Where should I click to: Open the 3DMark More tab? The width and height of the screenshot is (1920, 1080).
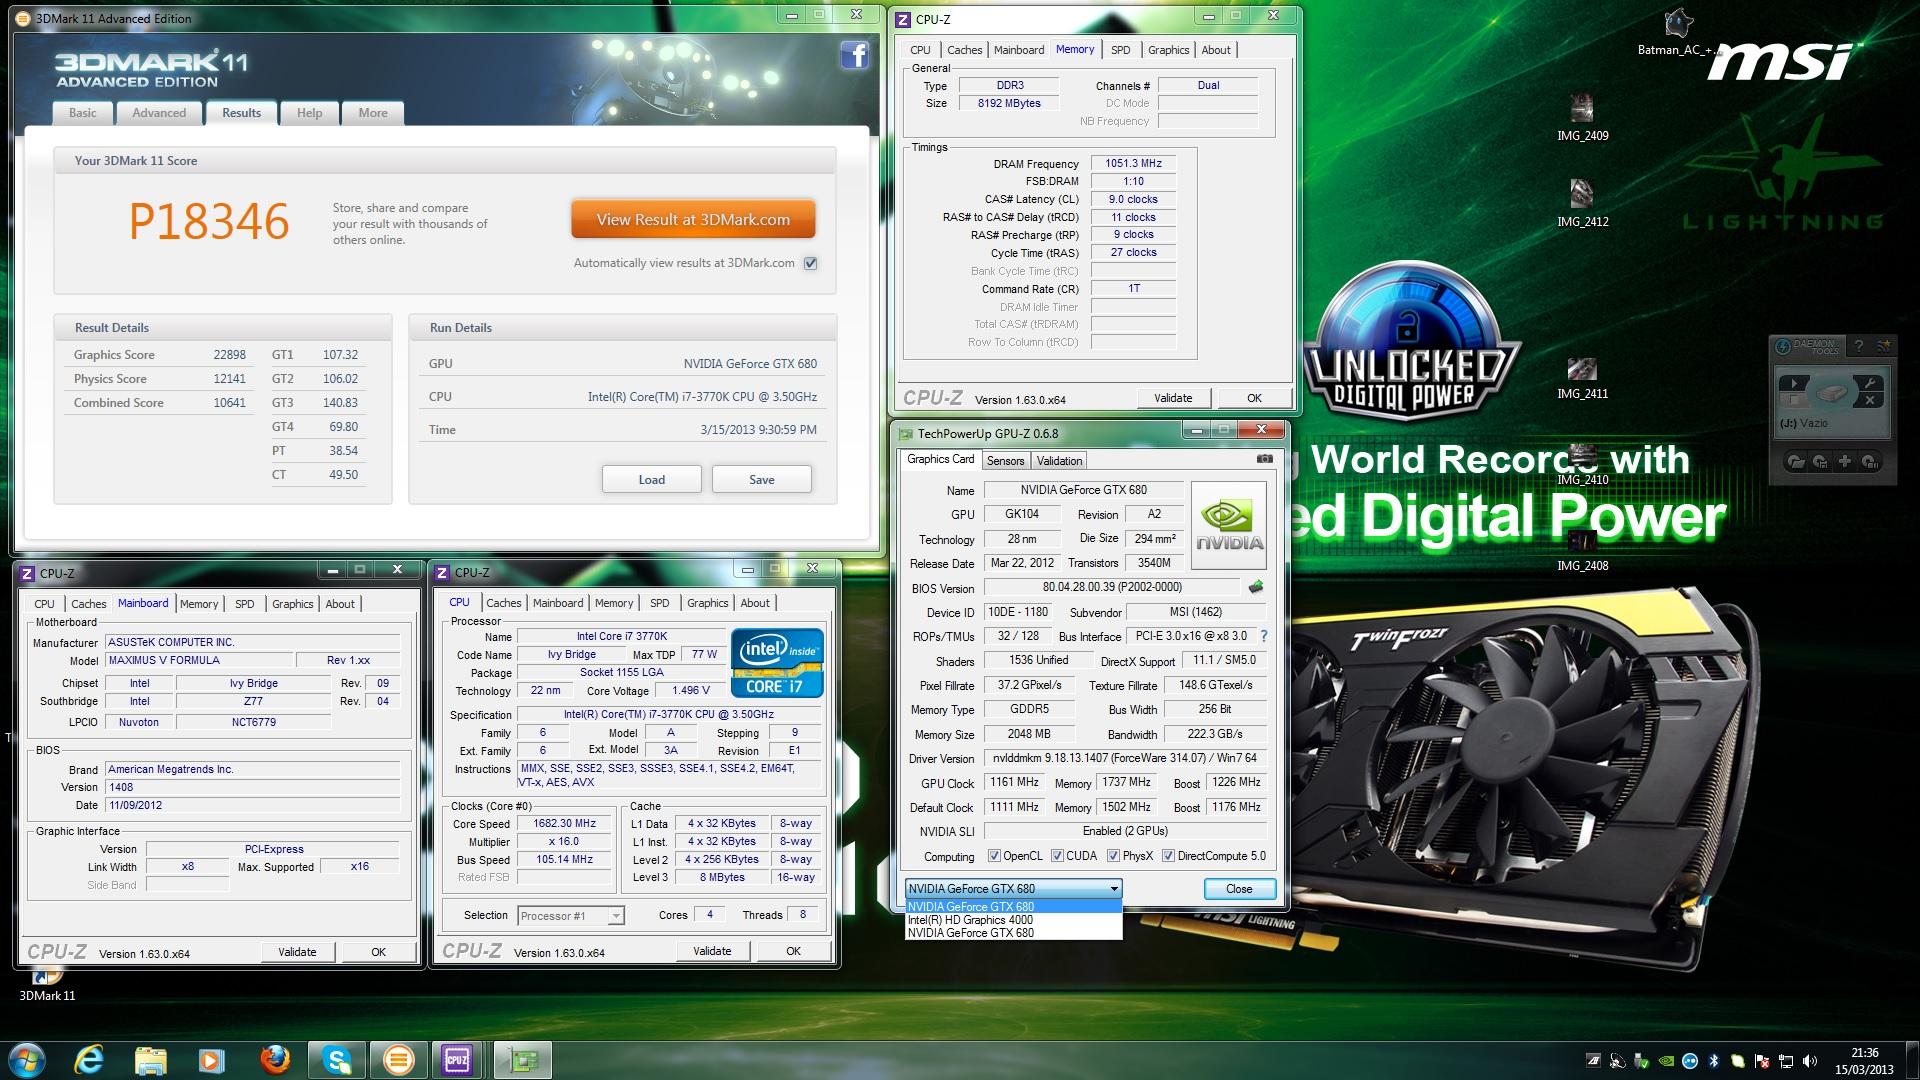pos(373,113)
